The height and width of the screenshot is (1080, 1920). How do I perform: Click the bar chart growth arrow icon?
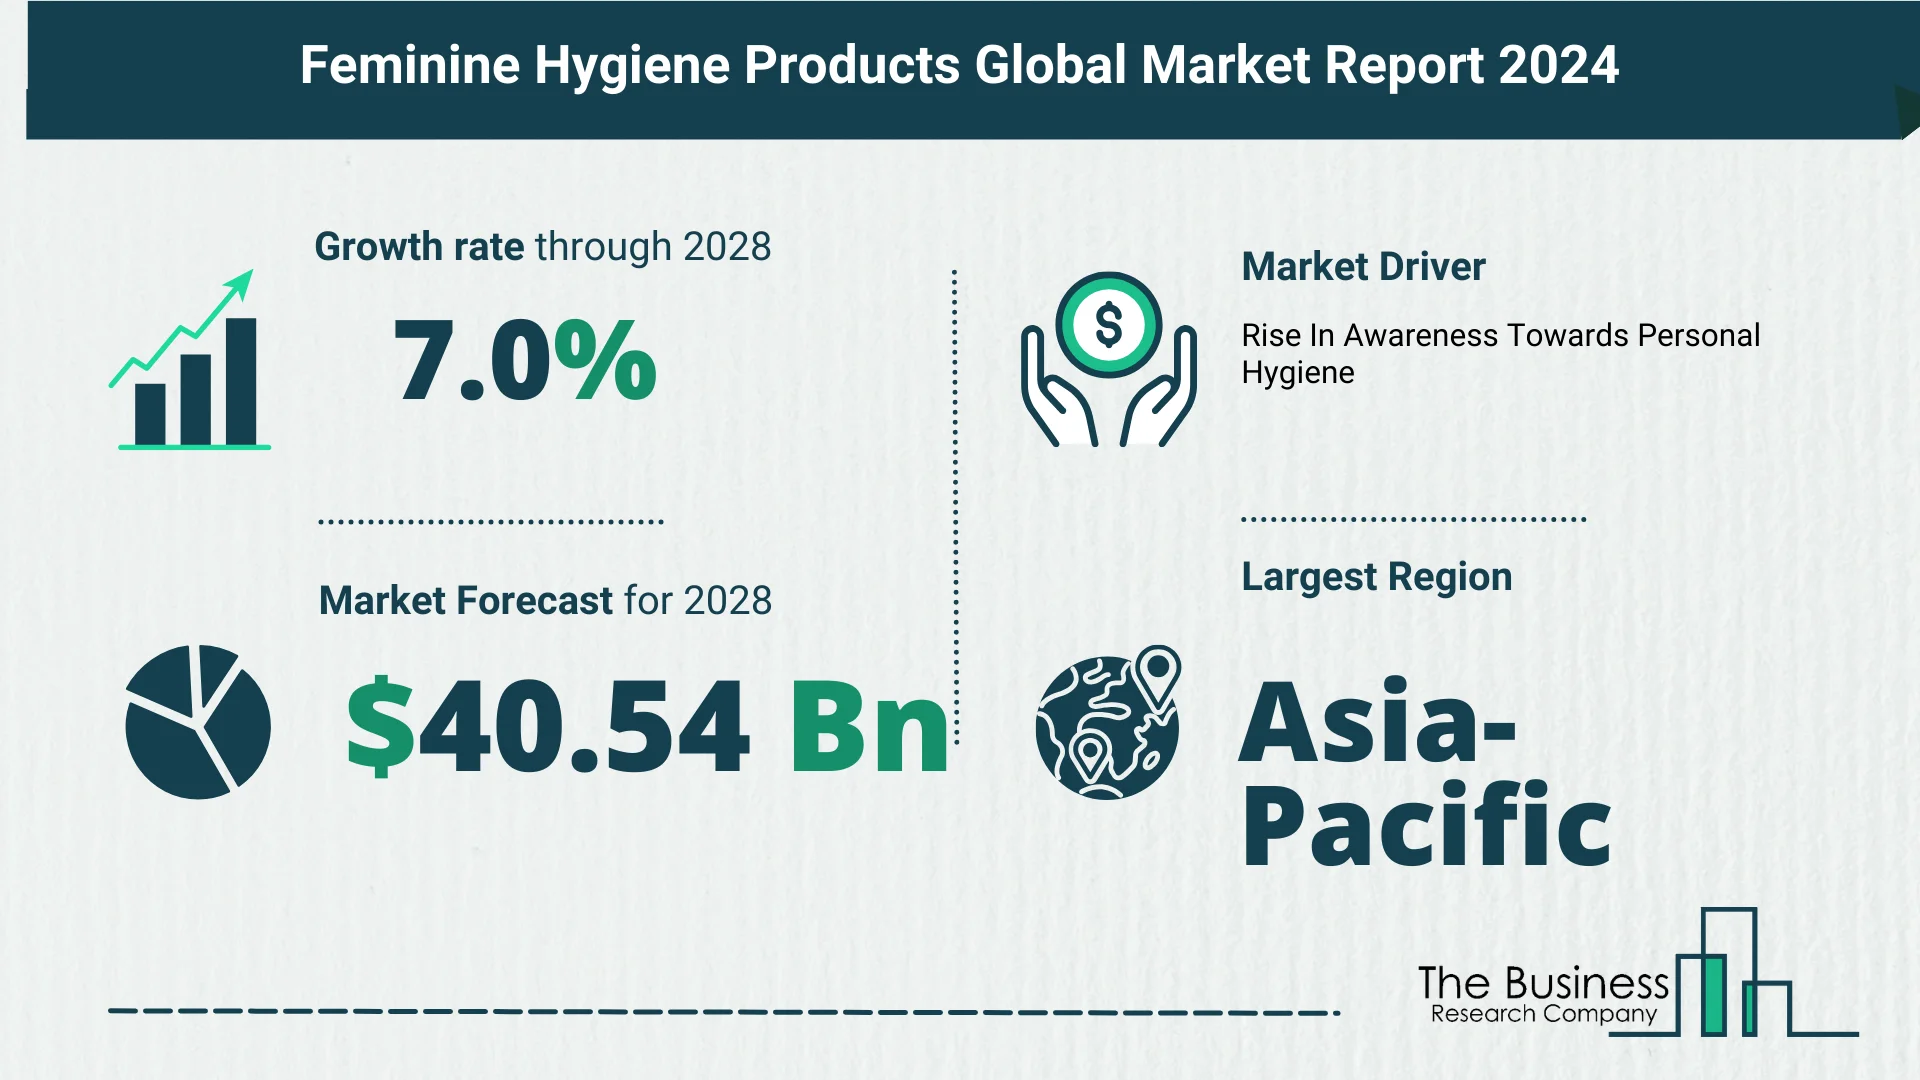click(x=190, y=360)
